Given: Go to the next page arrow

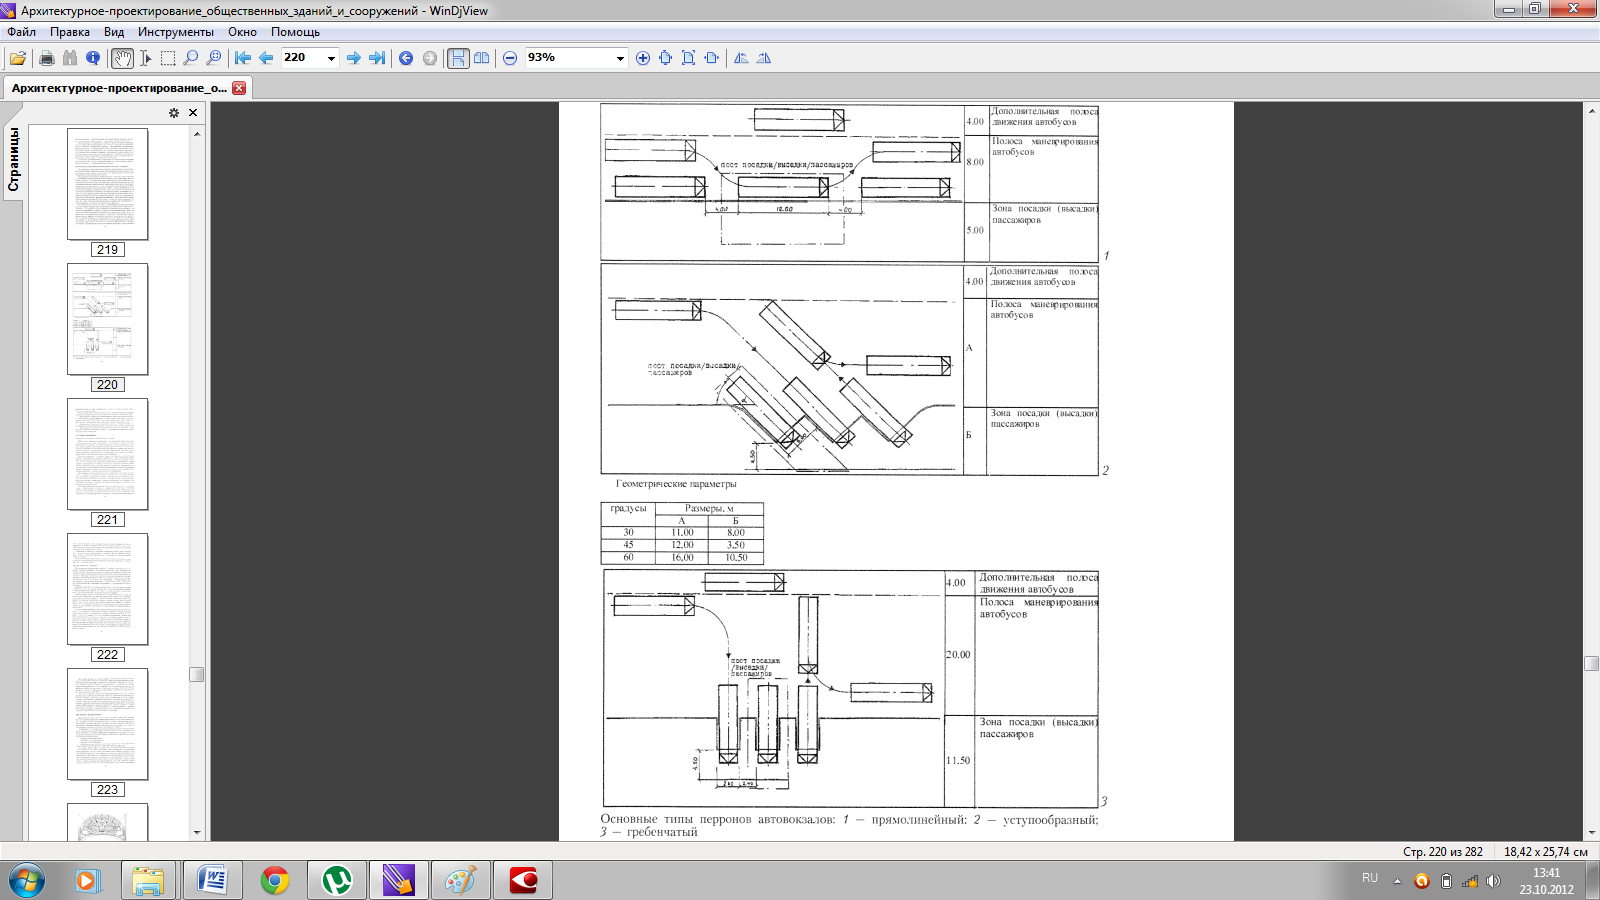Looking at the screenshot, I should (x=353, y=58).
